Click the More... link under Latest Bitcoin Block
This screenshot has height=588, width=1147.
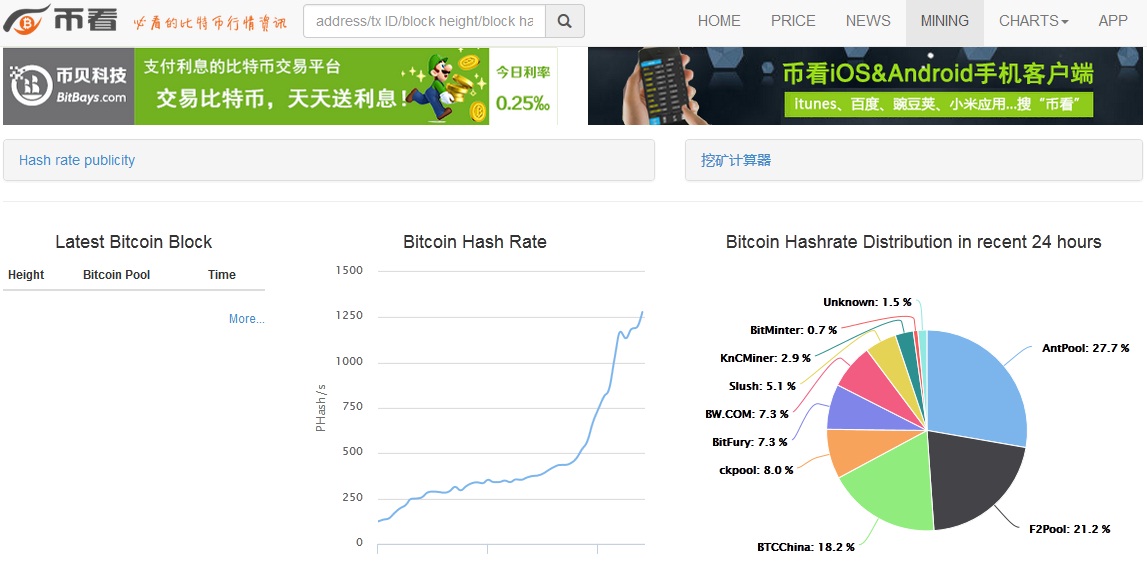(247, 319)
